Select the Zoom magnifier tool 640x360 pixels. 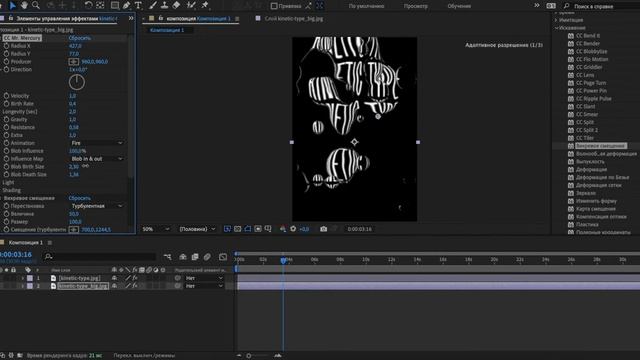pos(36,5)
